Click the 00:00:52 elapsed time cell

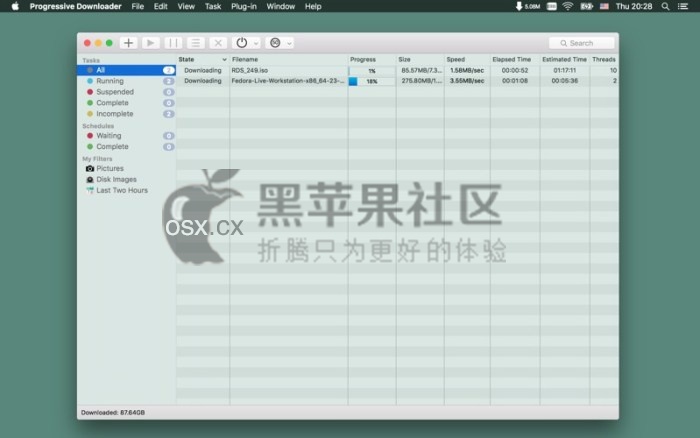tap(515, 70)
